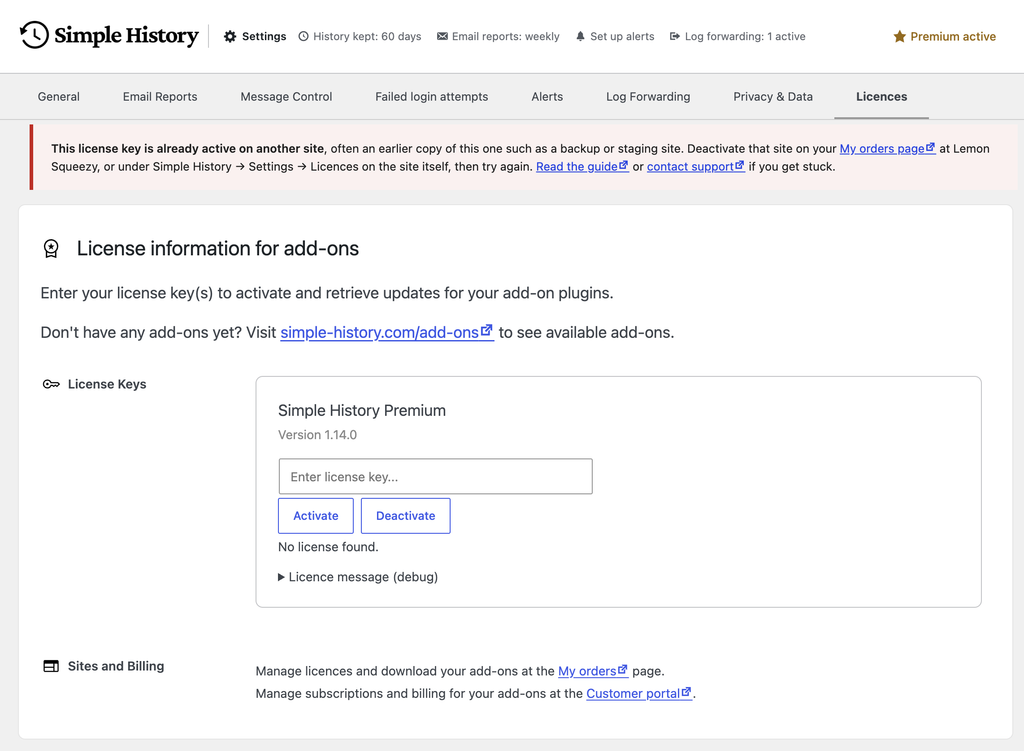
Task: Switch to the Privacy & Data tab
Action: coord(773,97)
